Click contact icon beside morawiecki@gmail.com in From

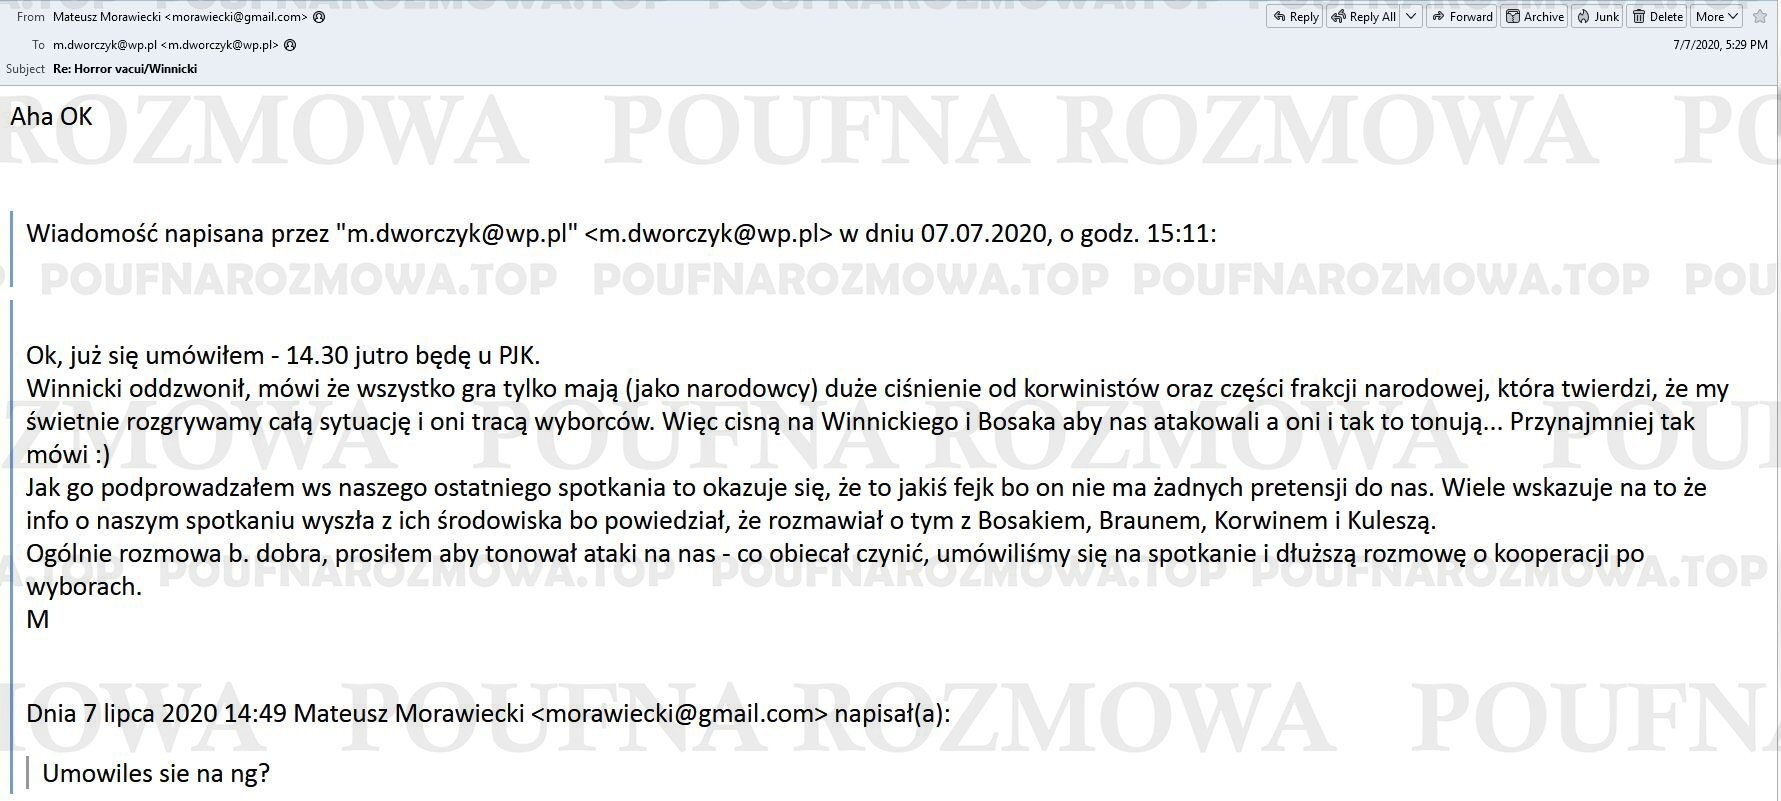coord(319,17)
